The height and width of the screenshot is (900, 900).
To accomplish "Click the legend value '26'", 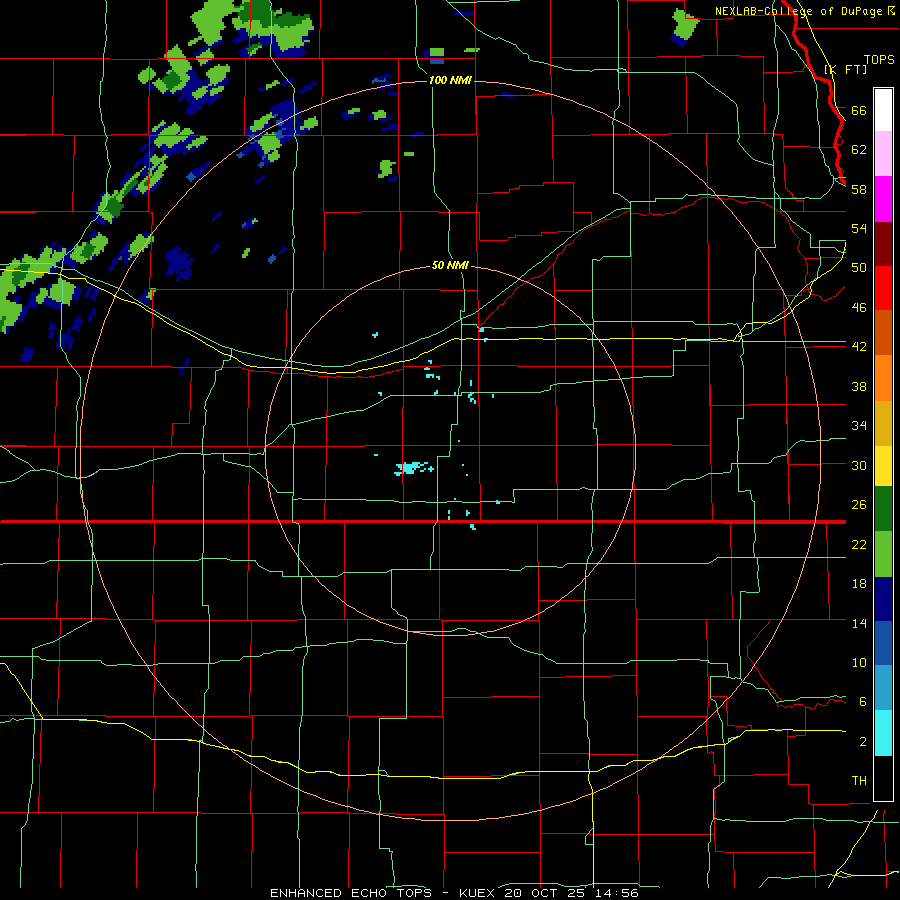I will (859, 505).
